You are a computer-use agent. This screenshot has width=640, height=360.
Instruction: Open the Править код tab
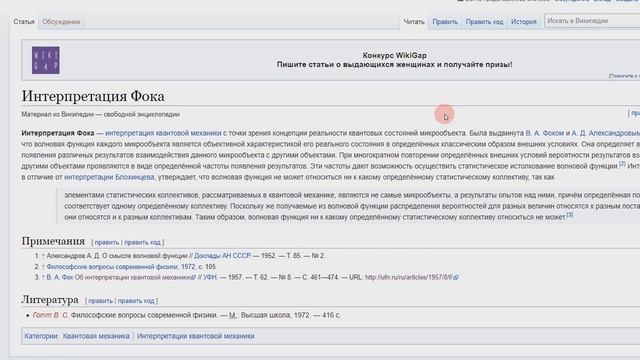pos(484,22)
